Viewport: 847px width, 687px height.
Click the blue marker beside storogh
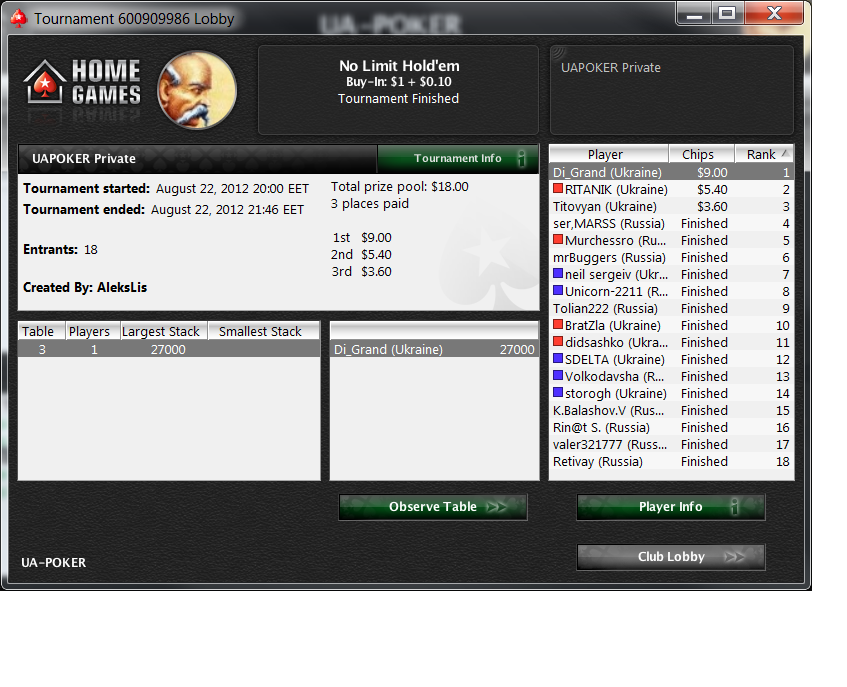pos(558,393)
